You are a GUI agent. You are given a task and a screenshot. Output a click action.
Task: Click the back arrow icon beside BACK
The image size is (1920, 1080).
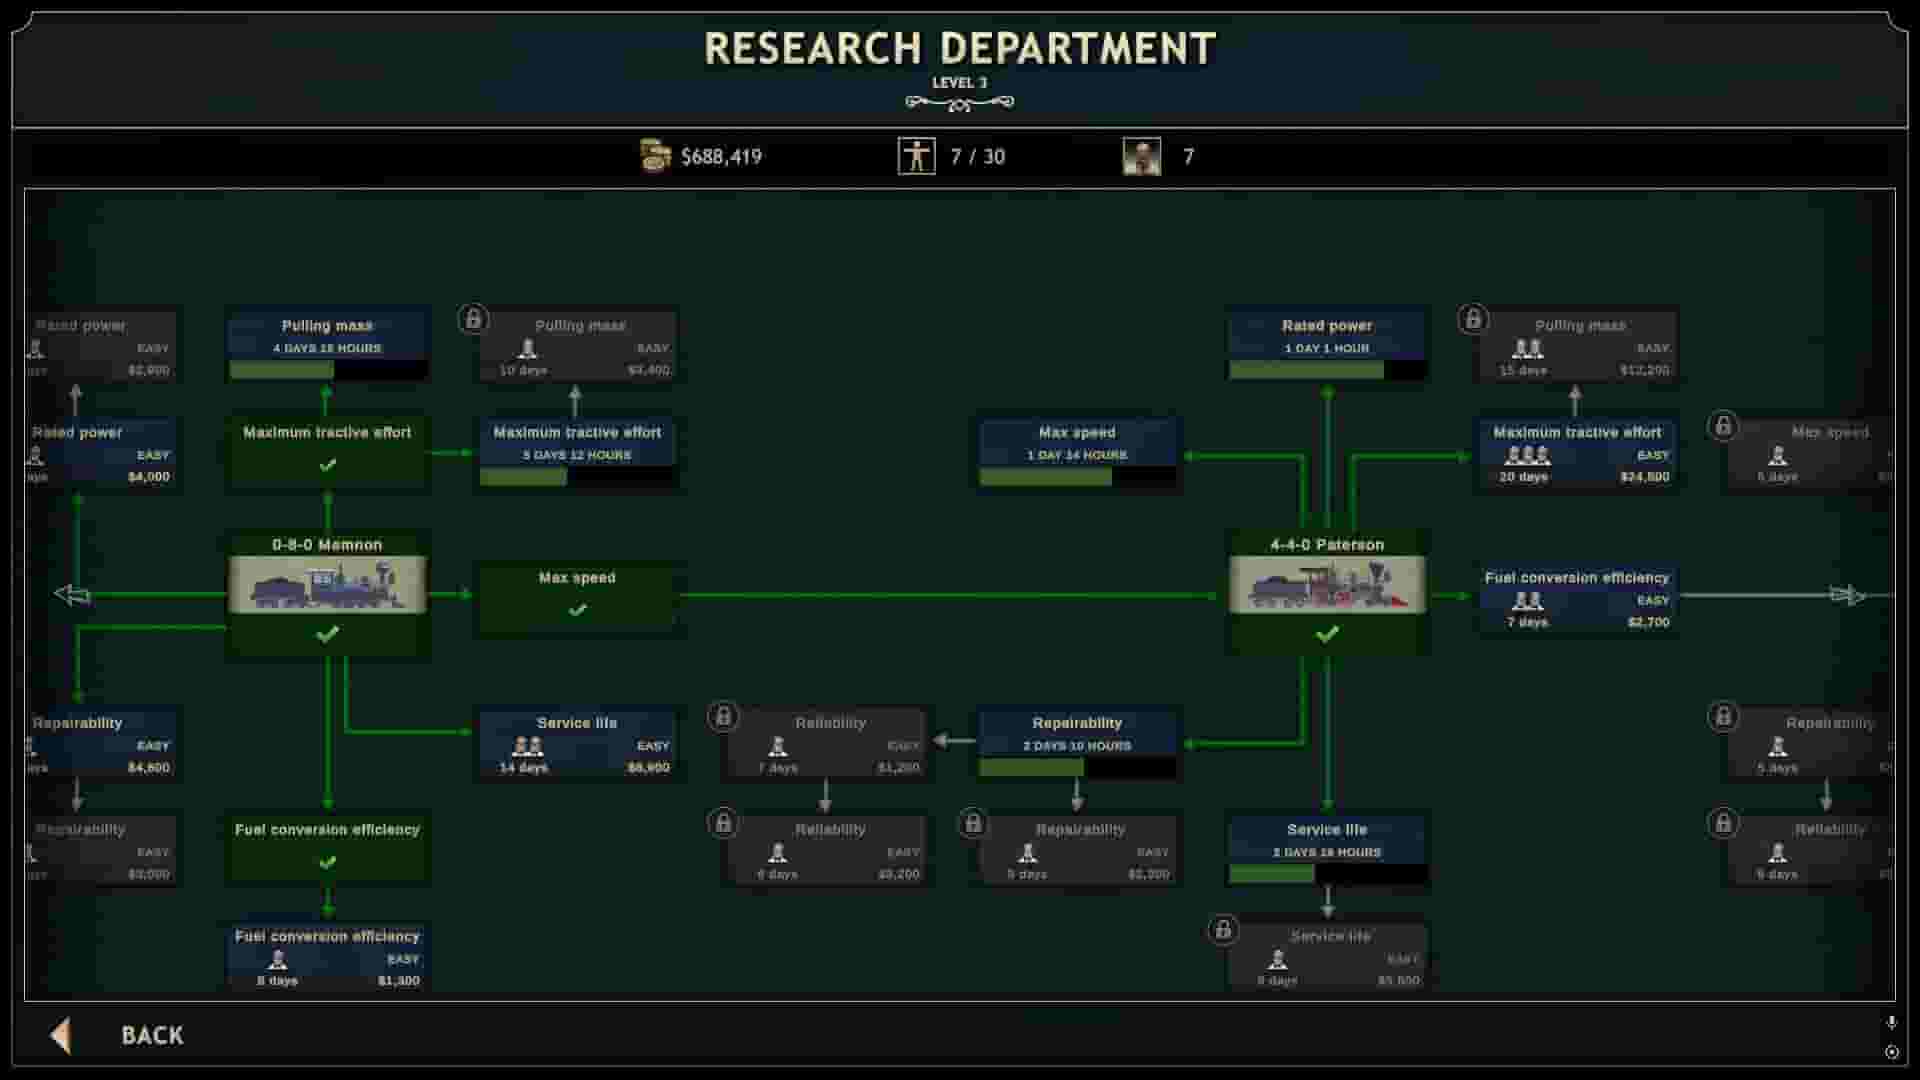pos(60,1035)
